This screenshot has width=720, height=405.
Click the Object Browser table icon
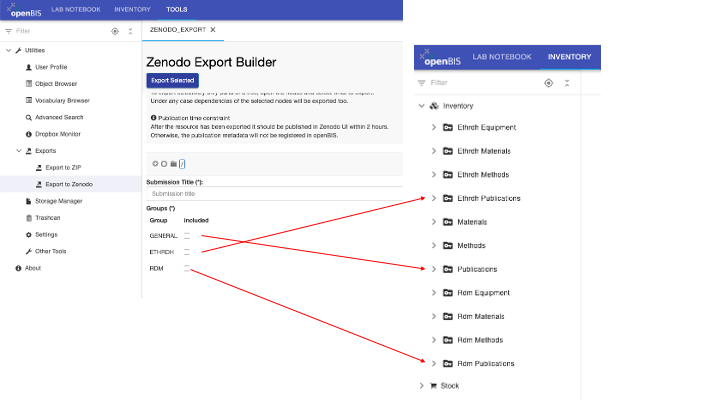(29, 84)
